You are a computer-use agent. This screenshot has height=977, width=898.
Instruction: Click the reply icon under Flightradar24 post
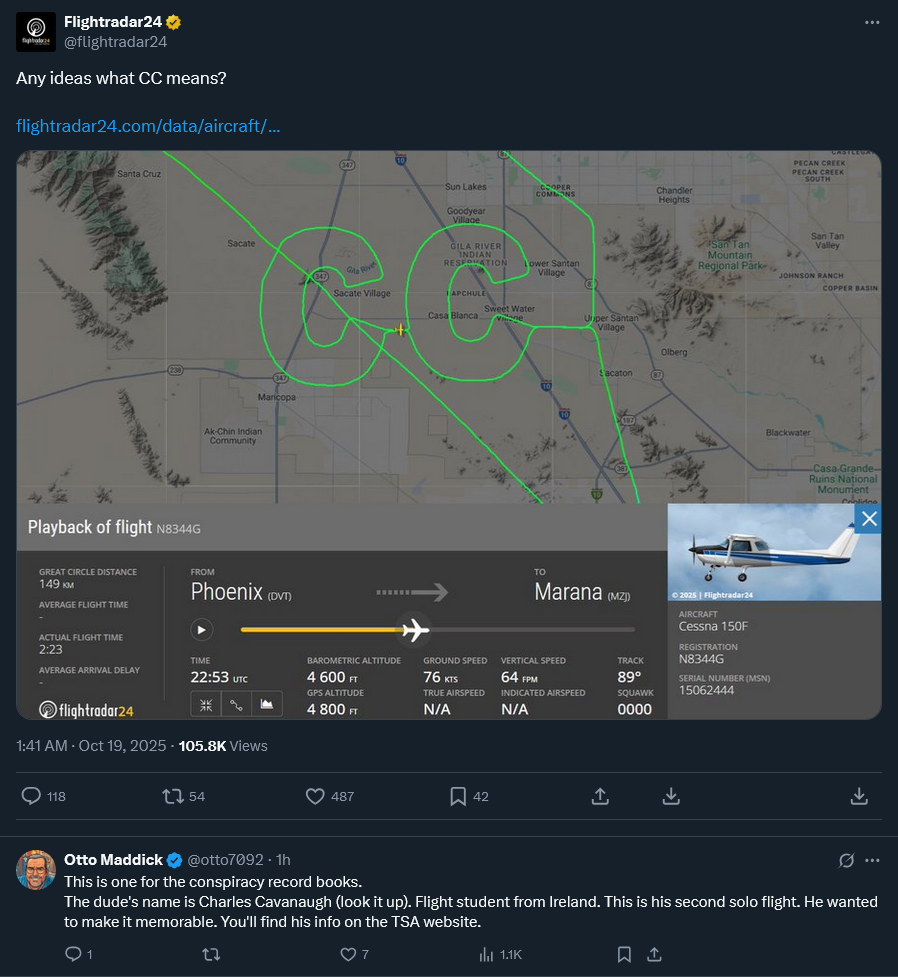click(x=32, y=796)
